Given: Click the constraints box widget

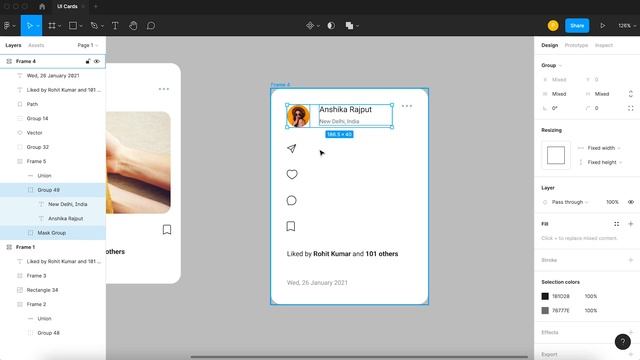Looking at the screenshot, I should [x=556, y=155].
